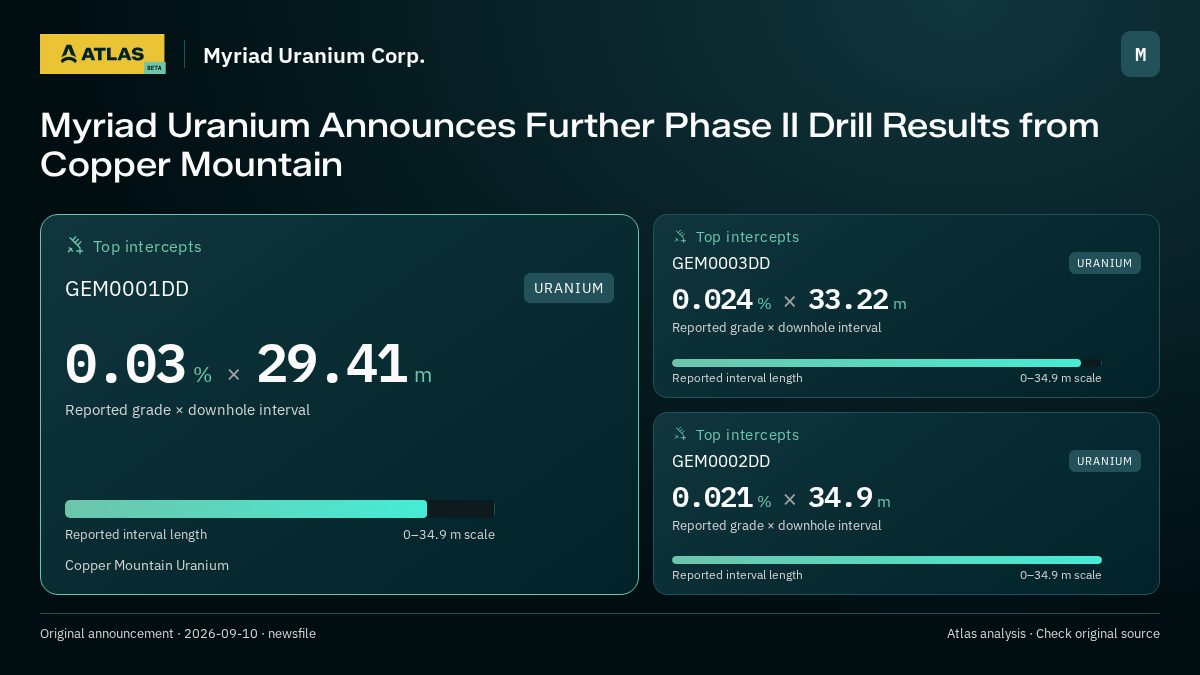
Task: Click Reported grade × downhole interval under GEM0001DD
Action: pyautogui.click(x=187, y=410)
